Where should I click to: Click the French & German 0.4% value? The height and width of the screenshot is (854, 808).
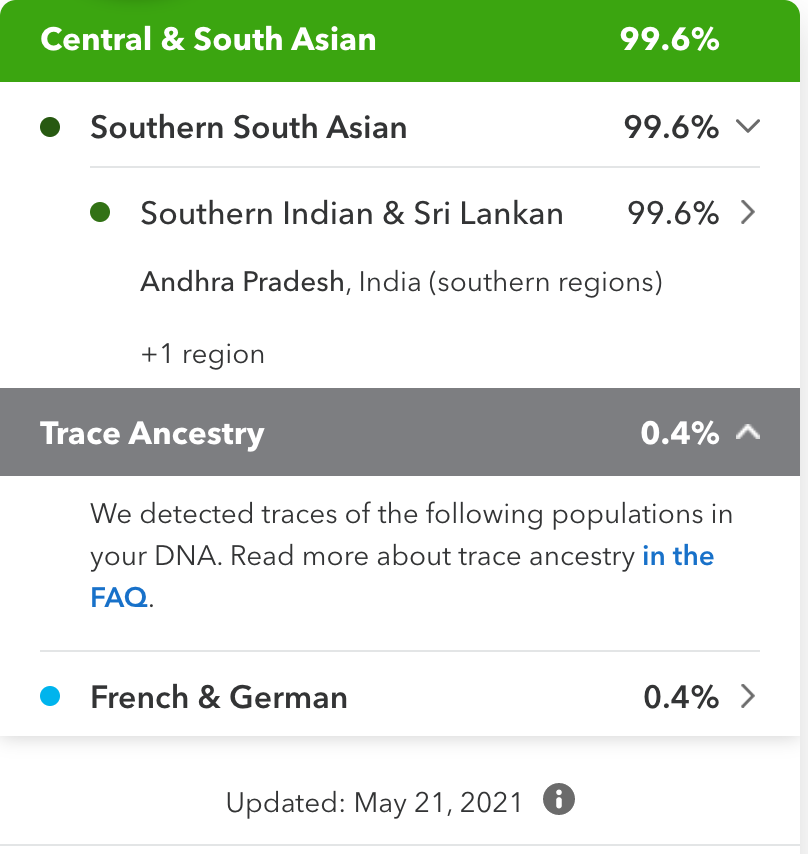click(681, 697)
